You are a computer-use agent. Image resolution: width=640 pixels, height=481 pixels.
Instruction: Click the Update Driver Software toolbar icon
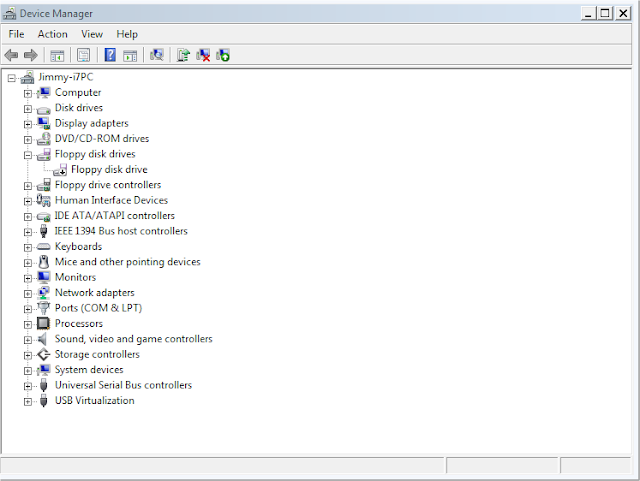point(183,55)
